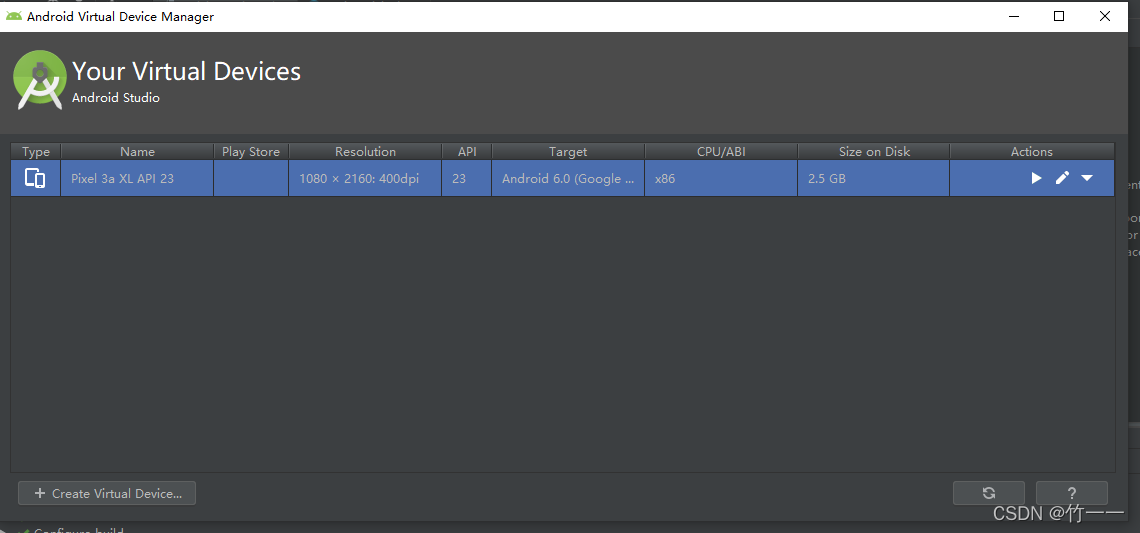Refresh the virtual device list
The height and width of the screenshot is (533, 1140).
pyautogui.click(x=989, y=493)
